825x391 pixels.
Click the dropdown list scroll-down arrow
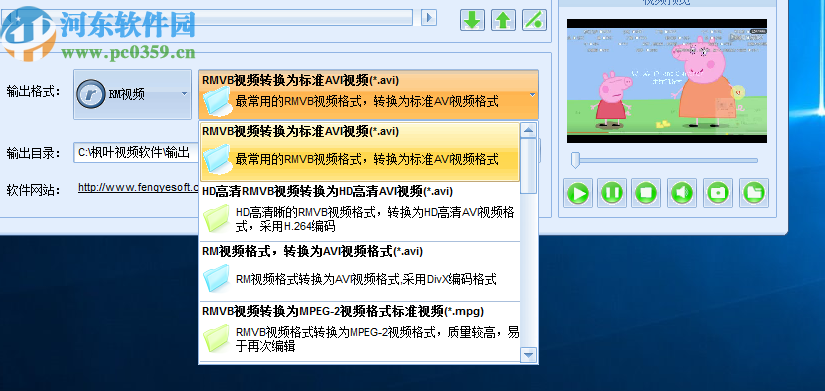pos(528,355)
